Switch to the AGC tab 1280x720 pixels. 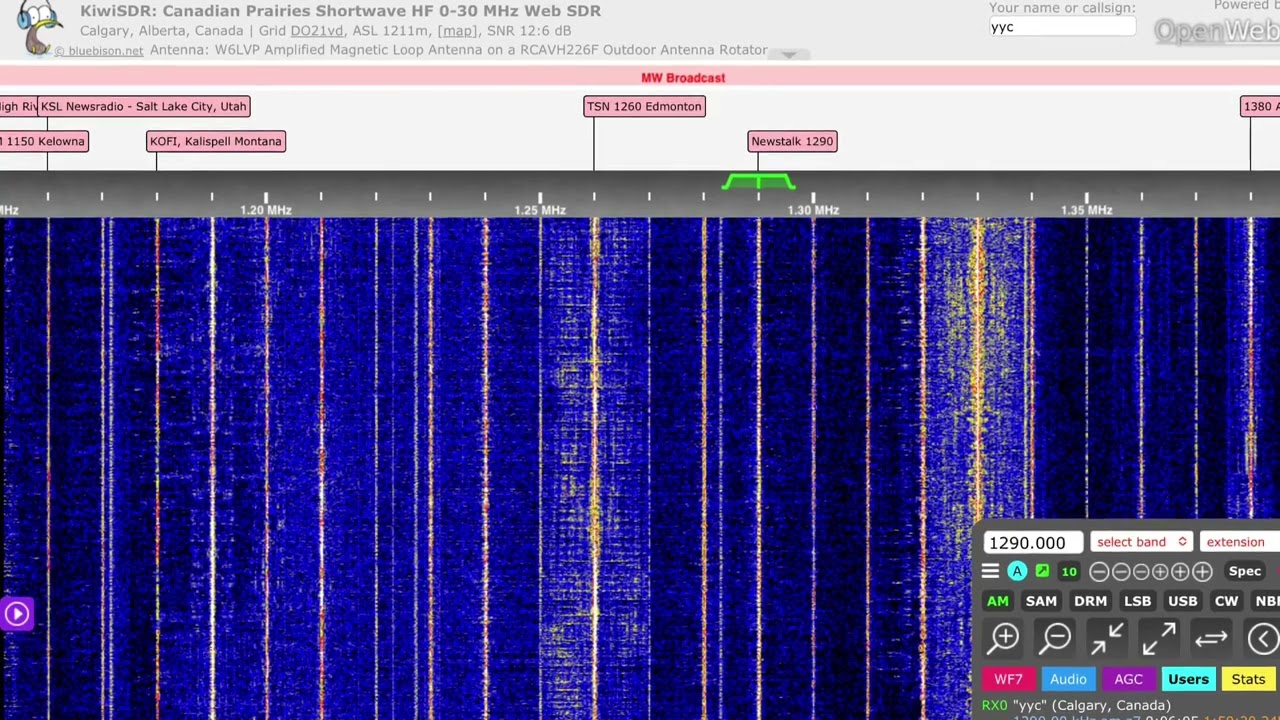pyautogui.click(x=1128, y=679)
